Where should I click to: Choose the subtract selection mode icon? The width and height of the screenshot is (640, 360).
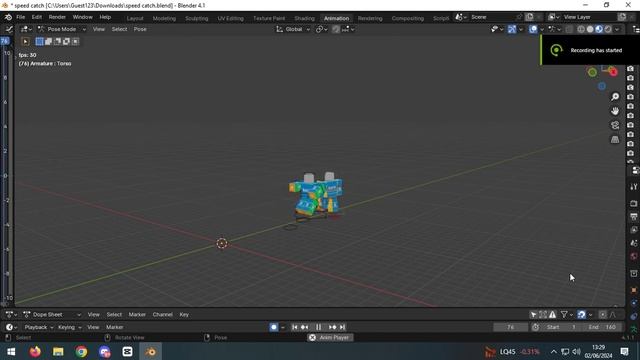pyautogui.click(x=57, y=41)
